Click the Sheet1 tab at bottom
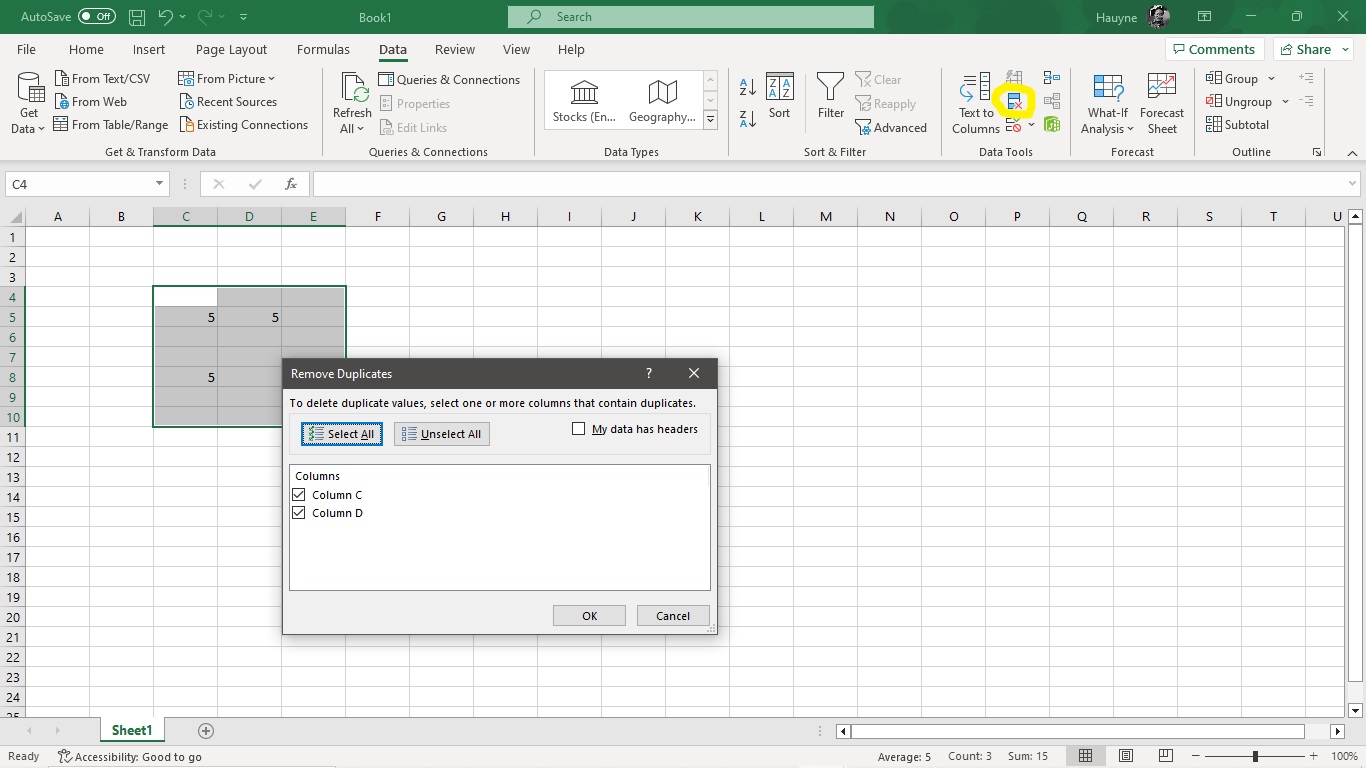This screenshot has width=1366, height=768. point(131,730)
